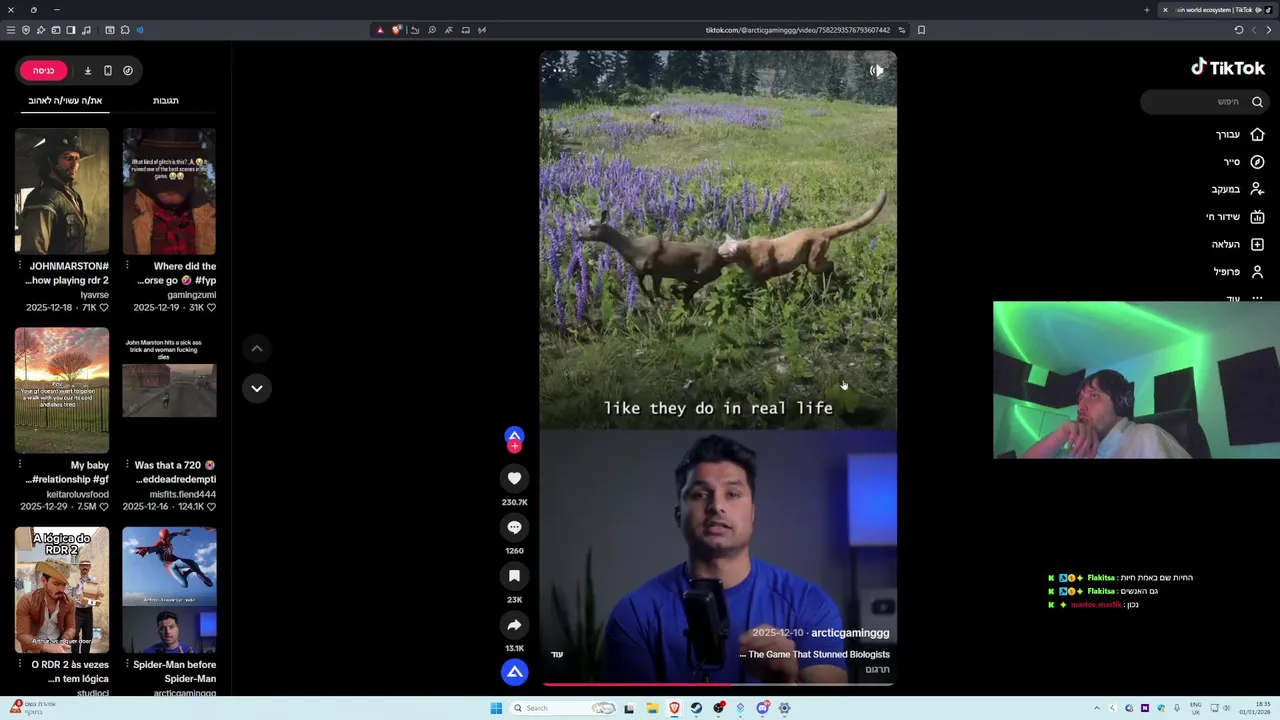
Task: Click the Windows taskbar Search box
Action: pyautogui.click(x=563, y=708)
